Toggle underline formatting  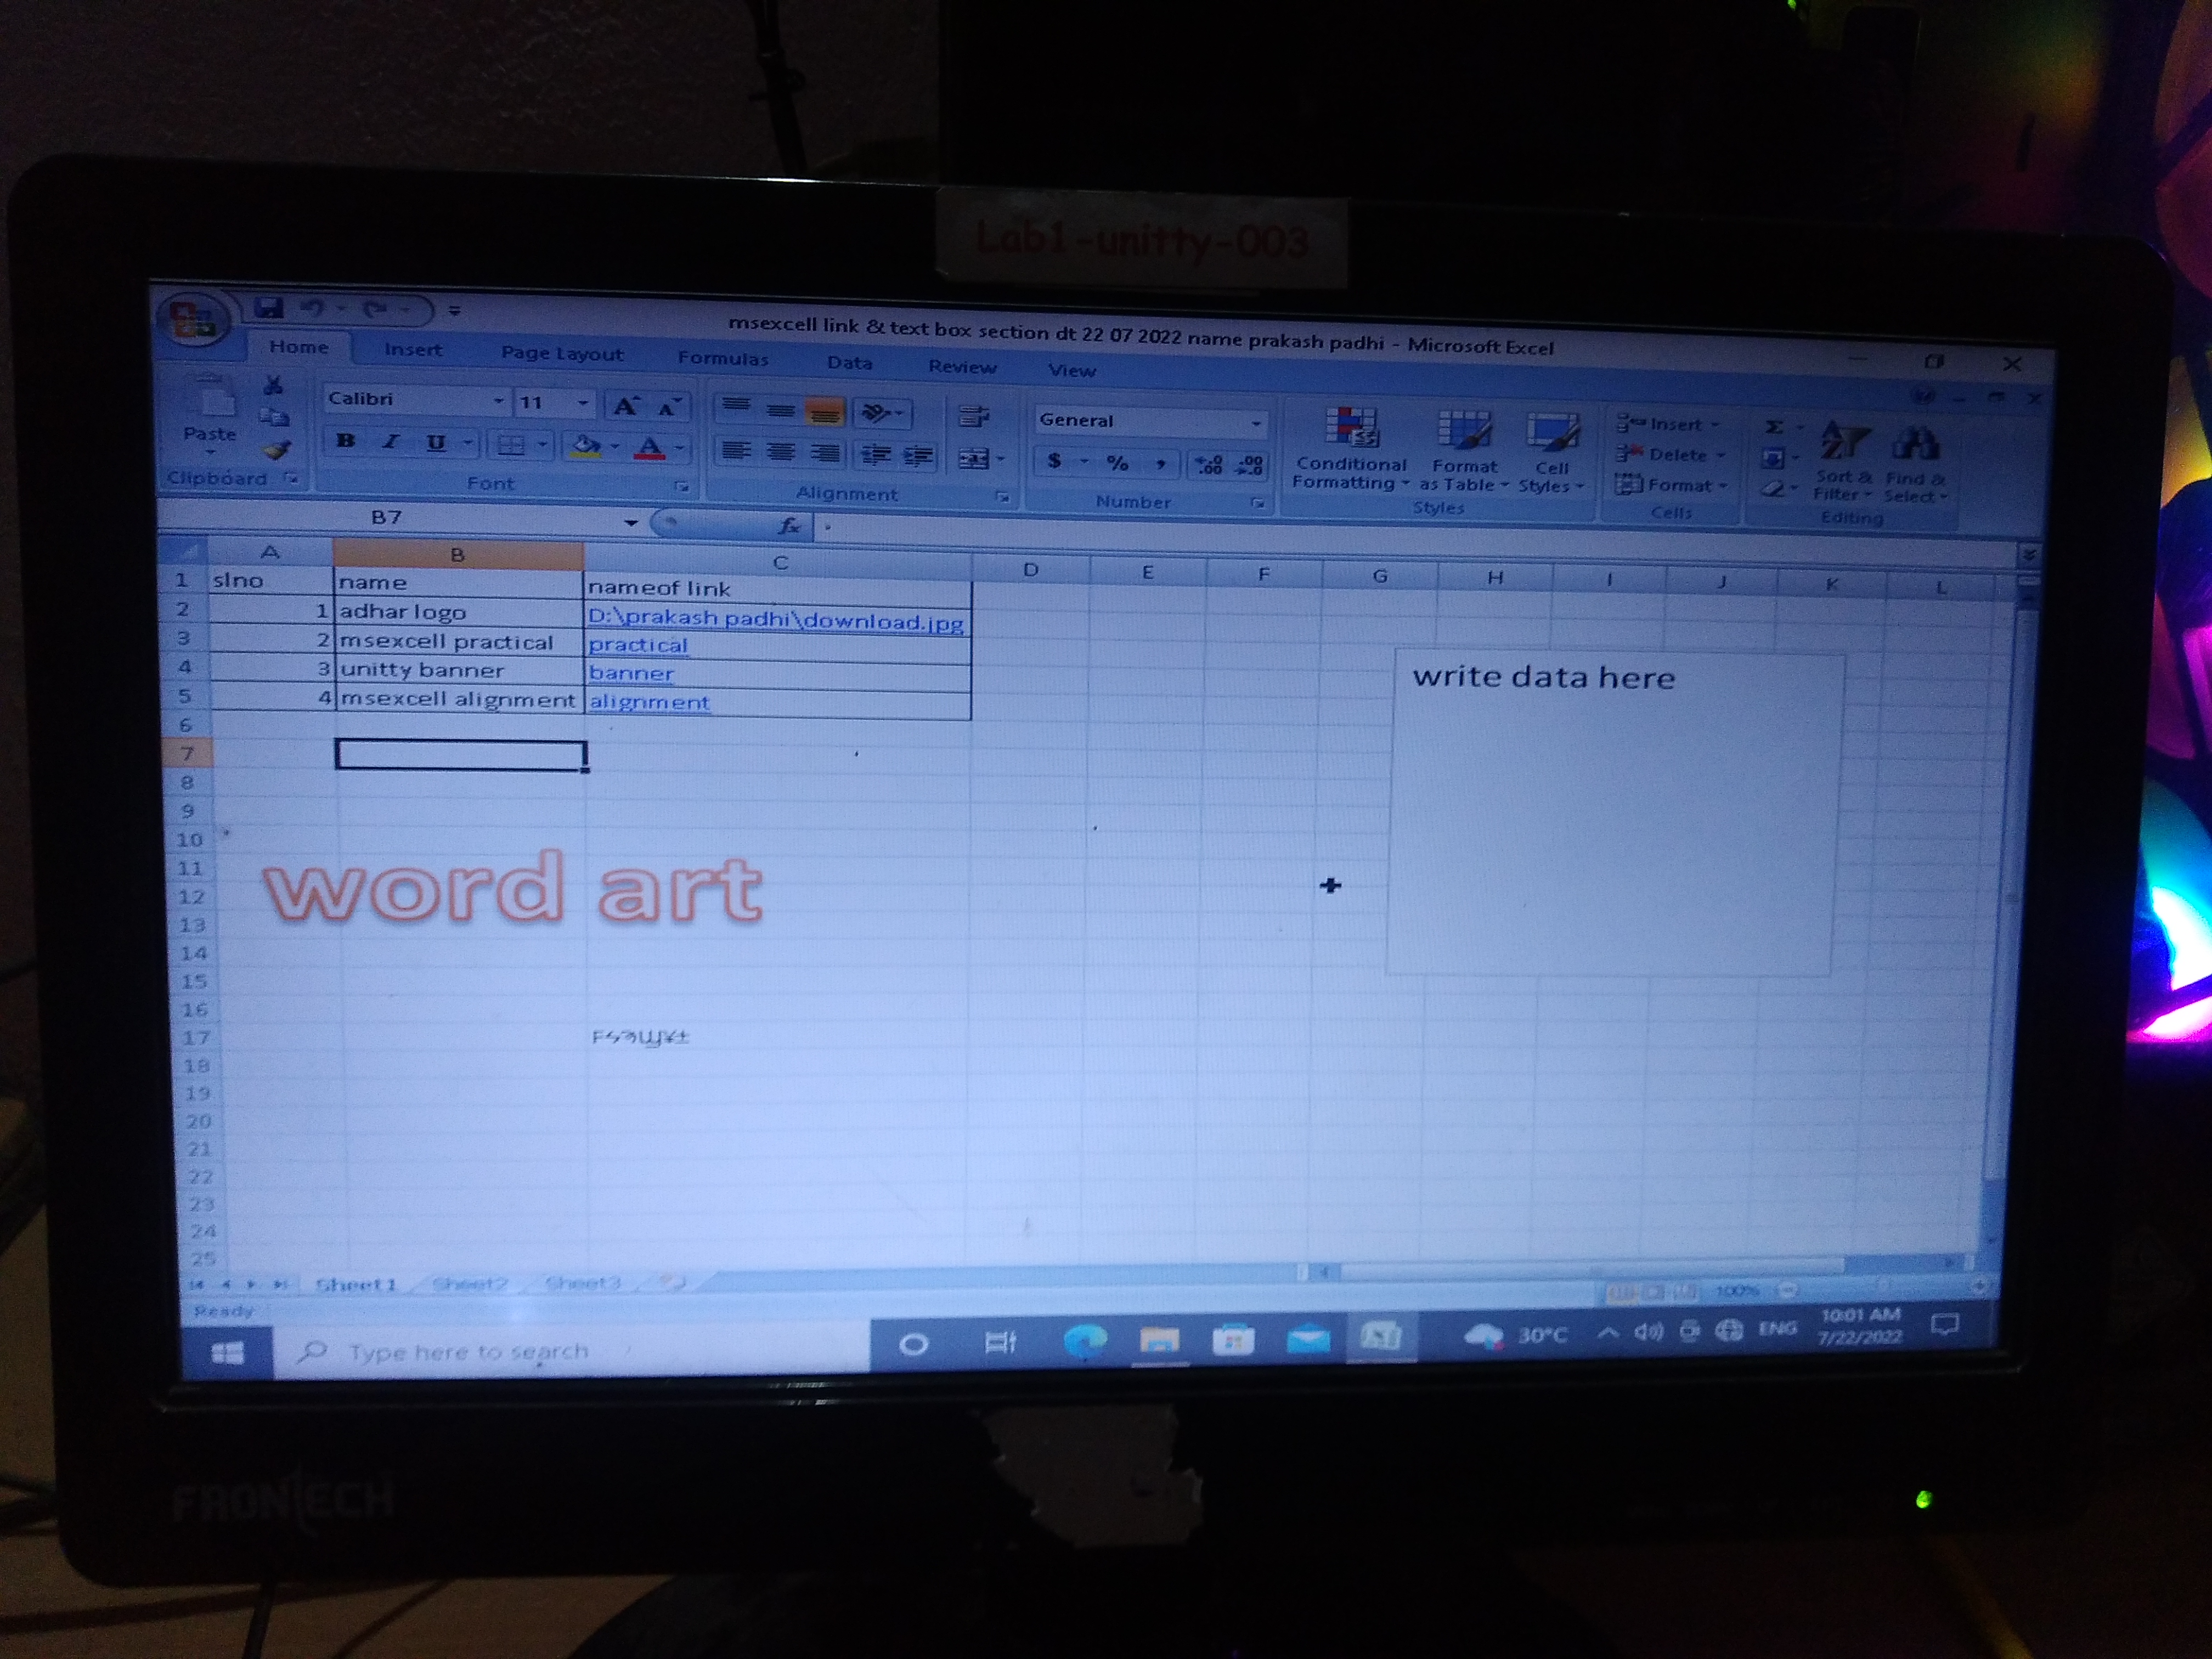[x=436, y=443]
